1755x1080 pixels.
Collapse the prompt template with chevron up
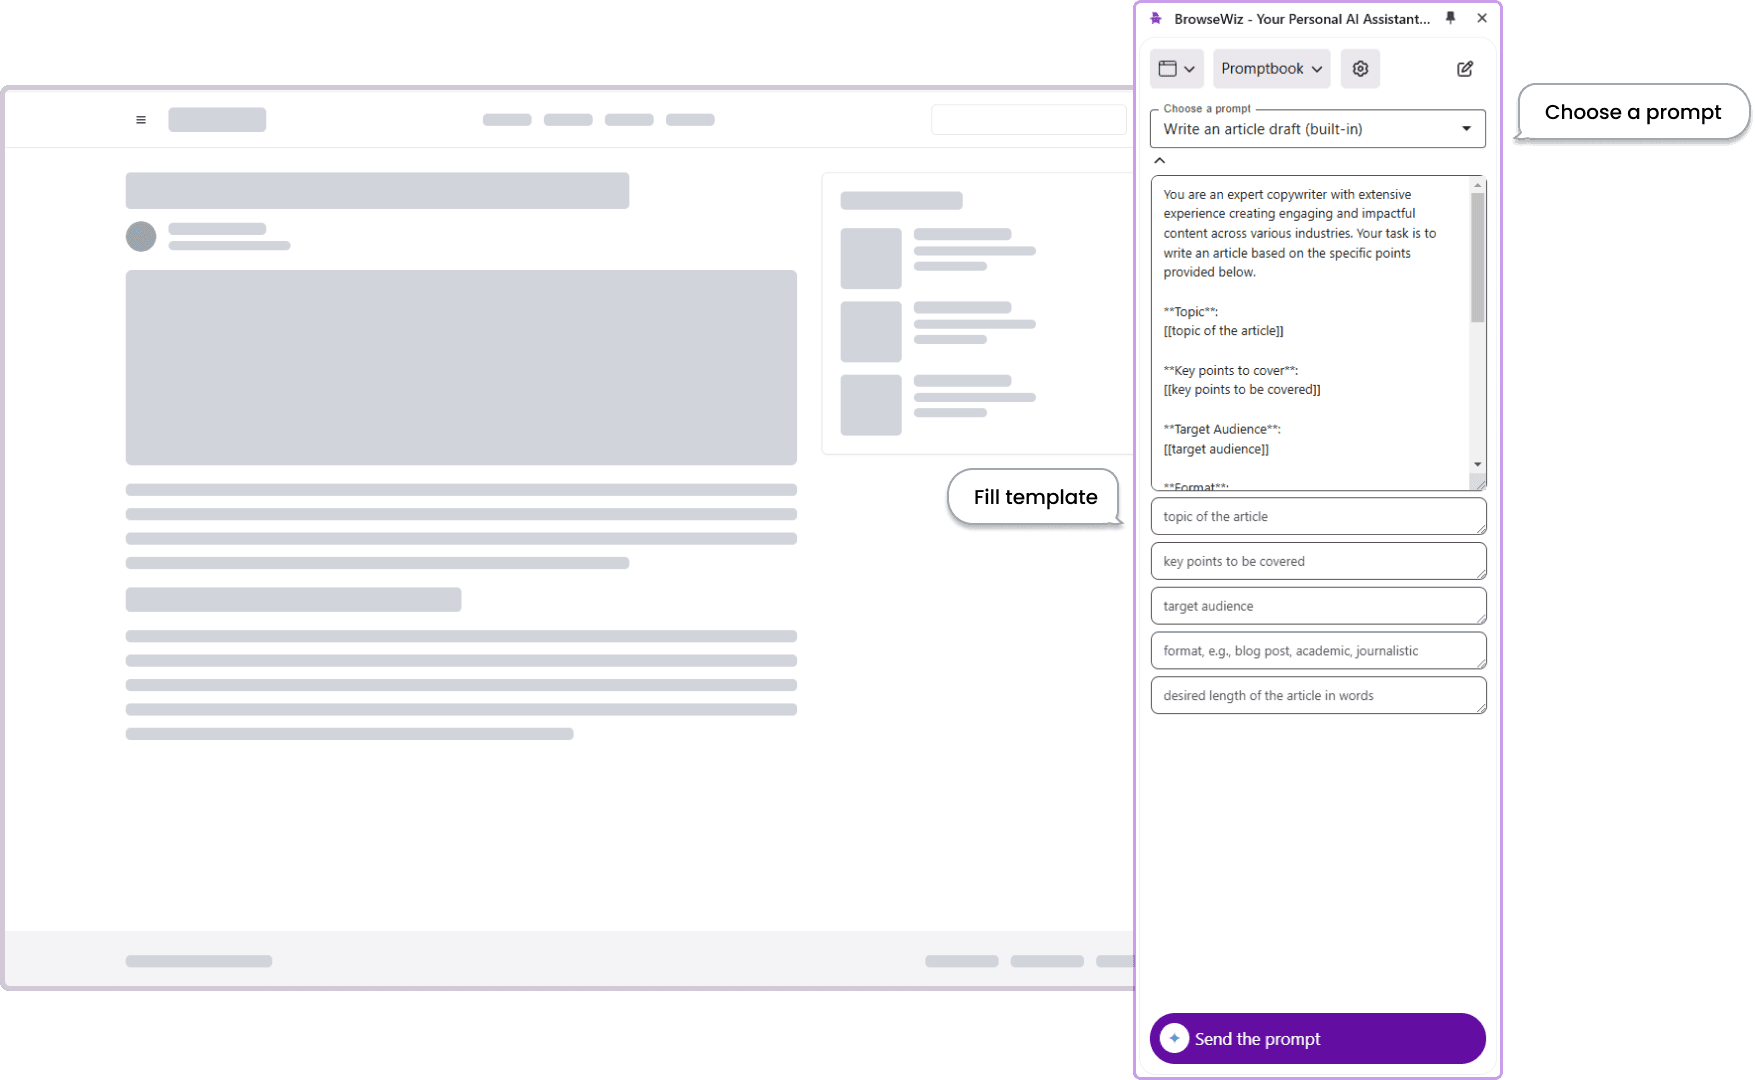(1160, 161)
